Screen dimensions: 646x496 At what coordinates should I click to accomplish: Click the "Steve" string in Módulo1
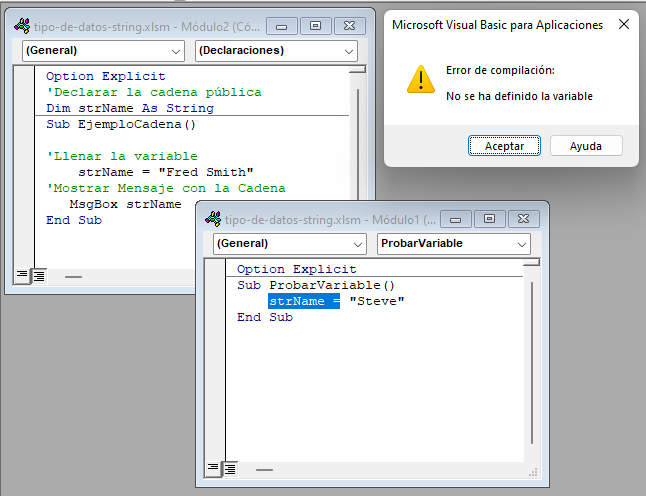[x=377, y=301]
